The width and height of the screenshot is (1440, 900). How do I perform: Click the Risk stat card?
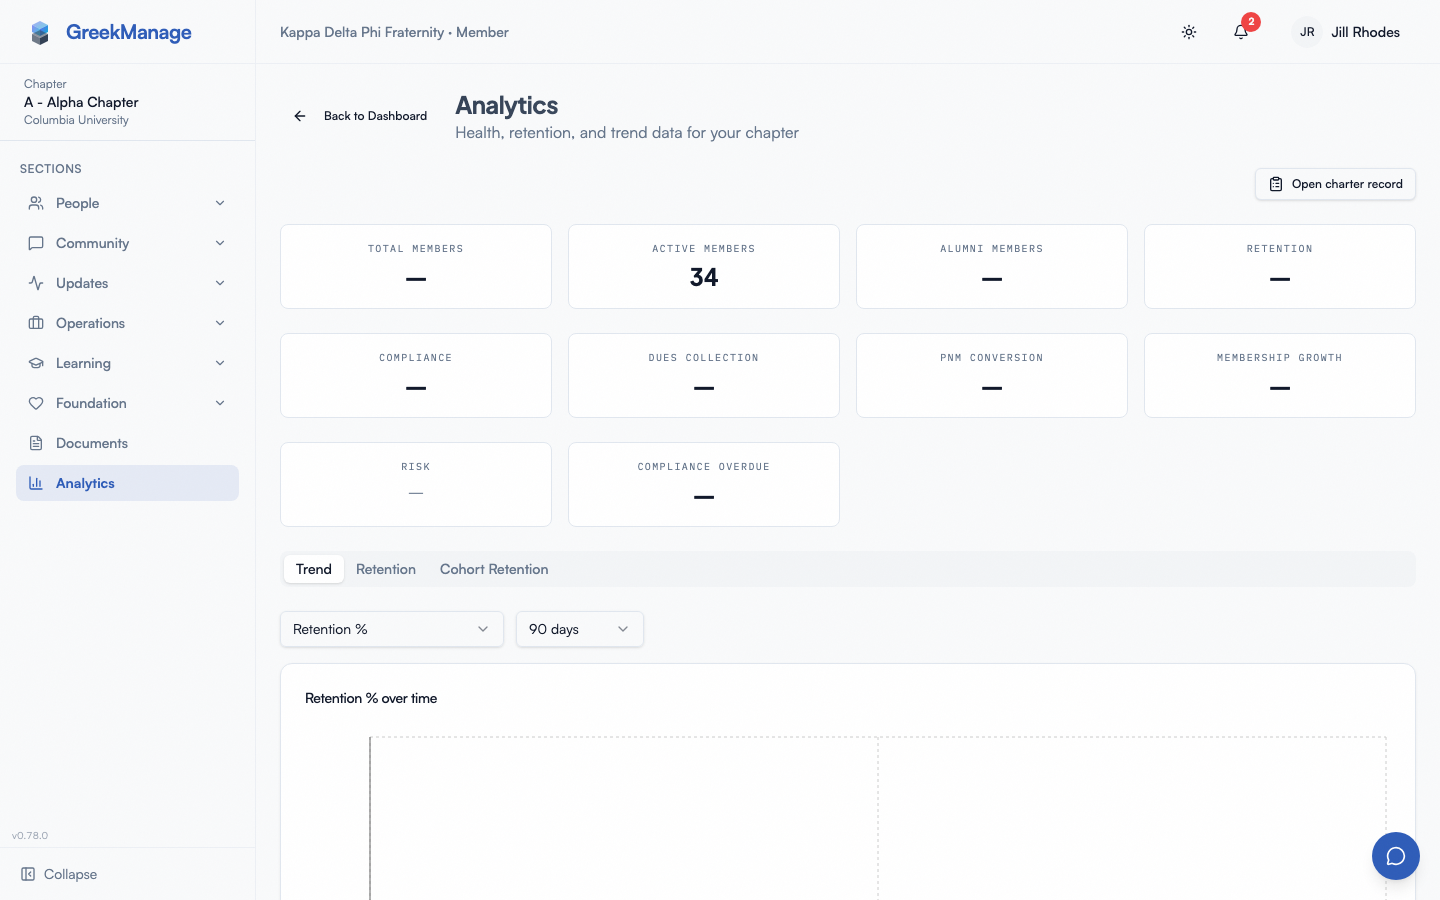point(416,484)
